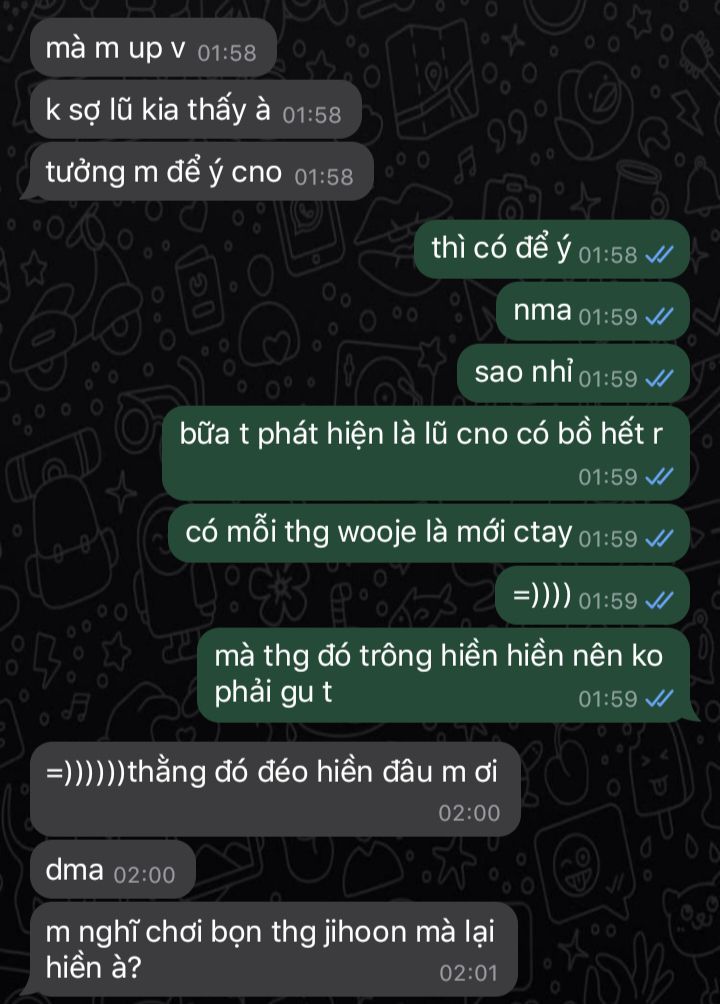Tap the double-check icon on '=))))' message
Viewport: 720px width, 1004px height.
coord(659,601)
